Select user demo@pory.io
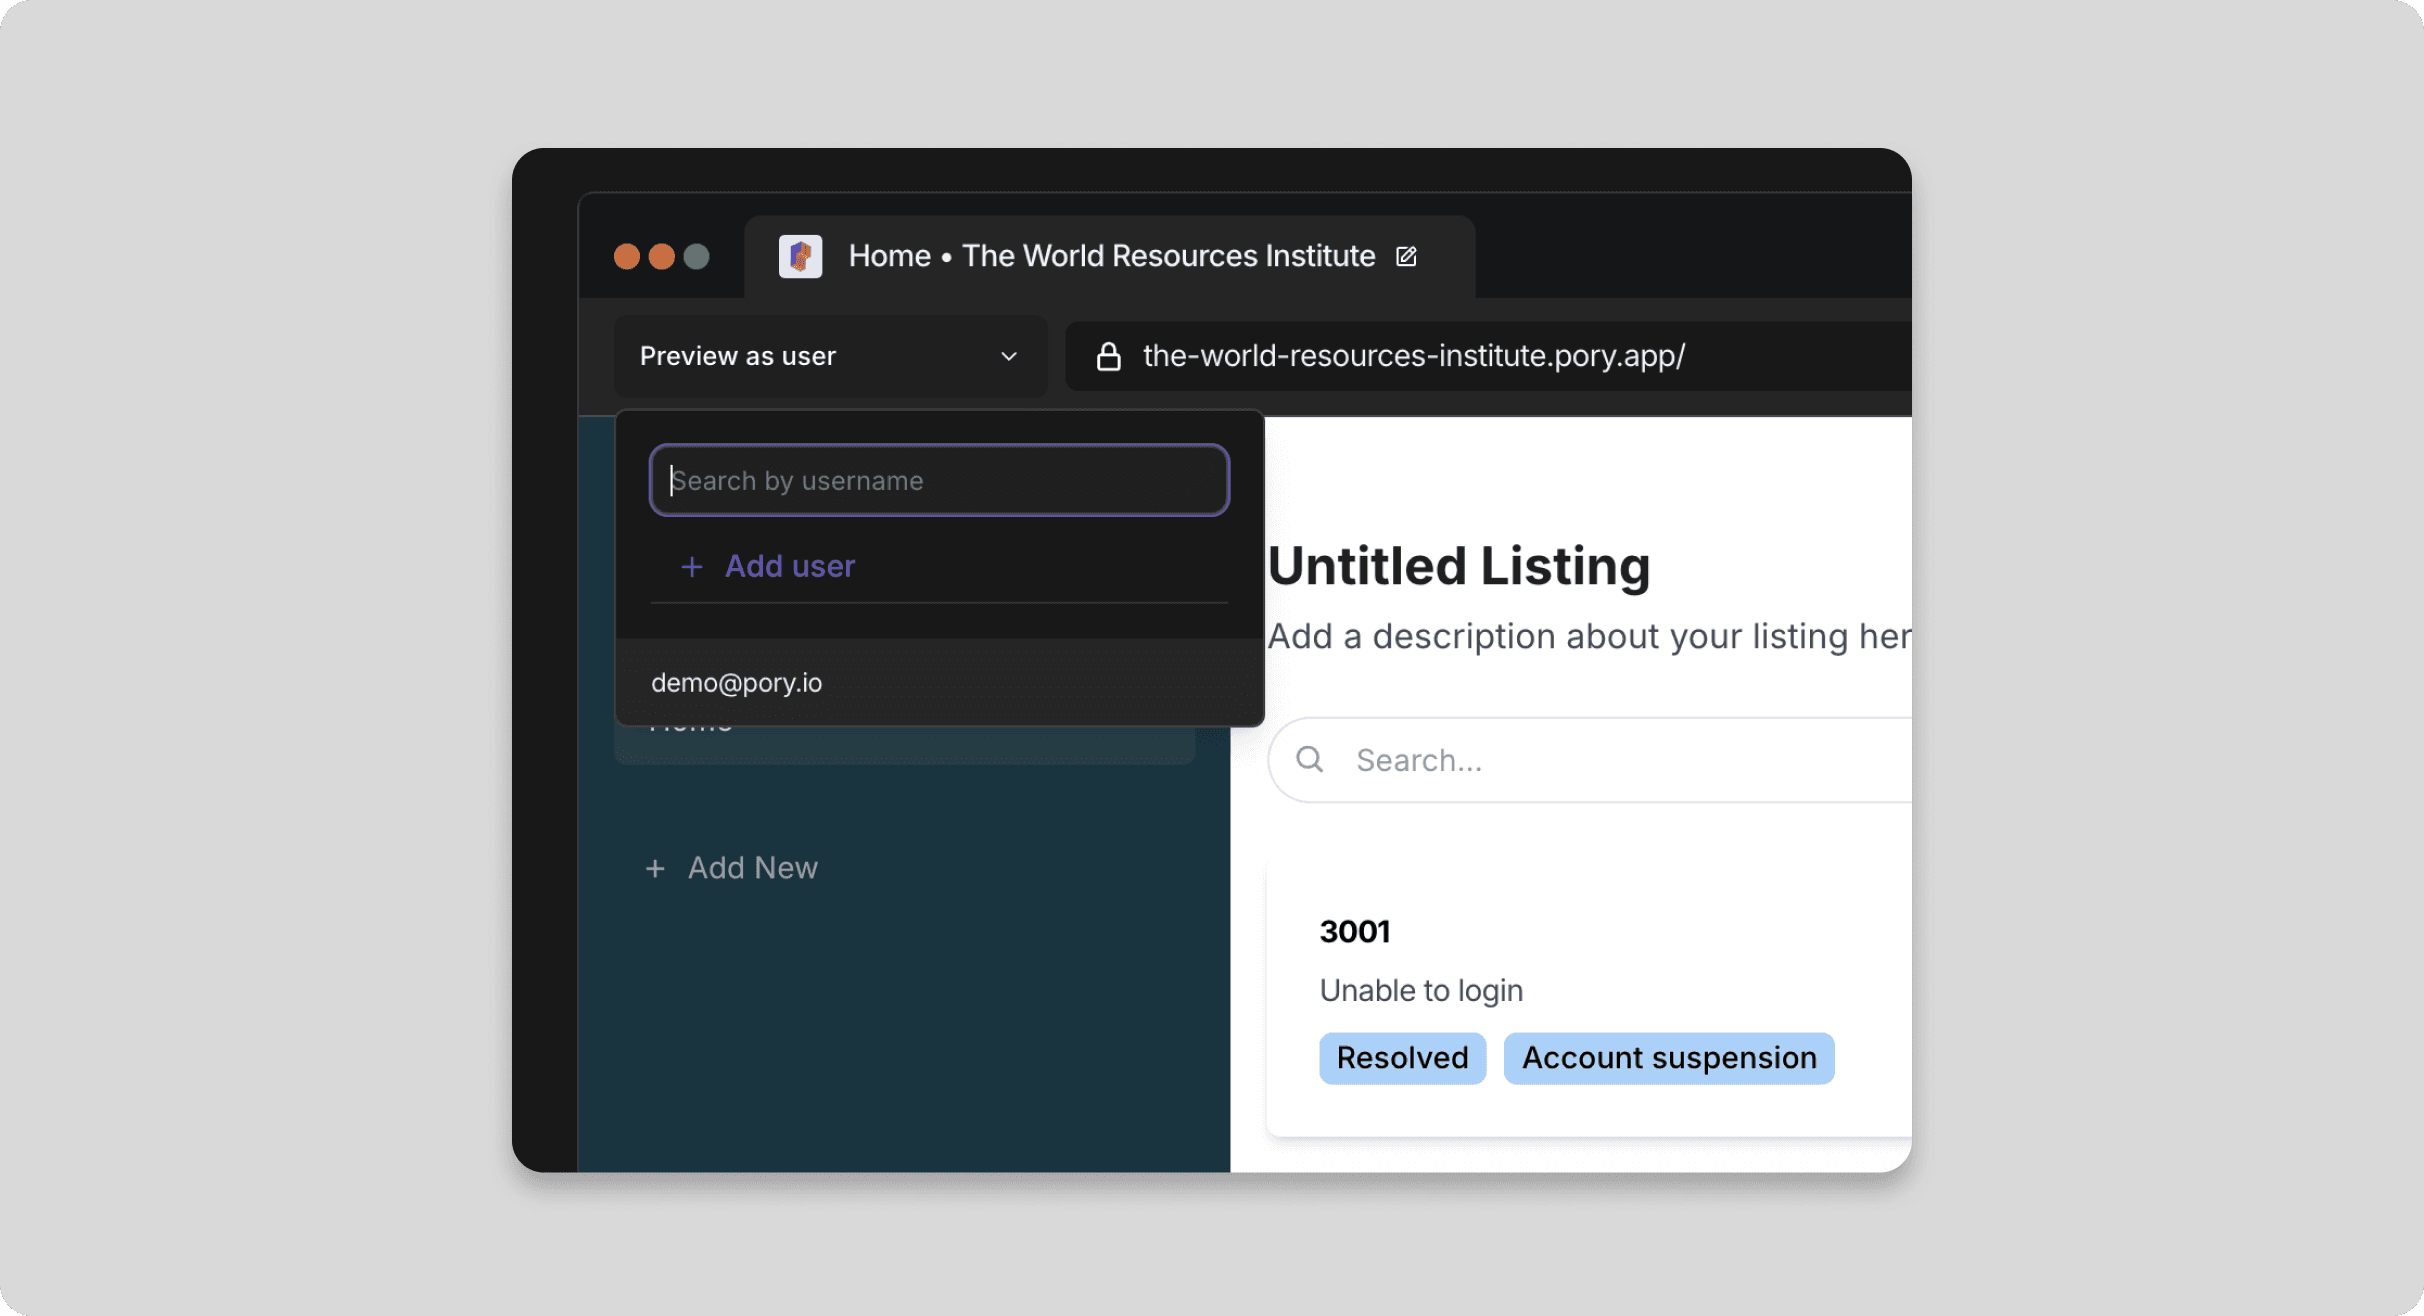The height and width of the screenshot is (1316, 2424). [x=939, y=682]
